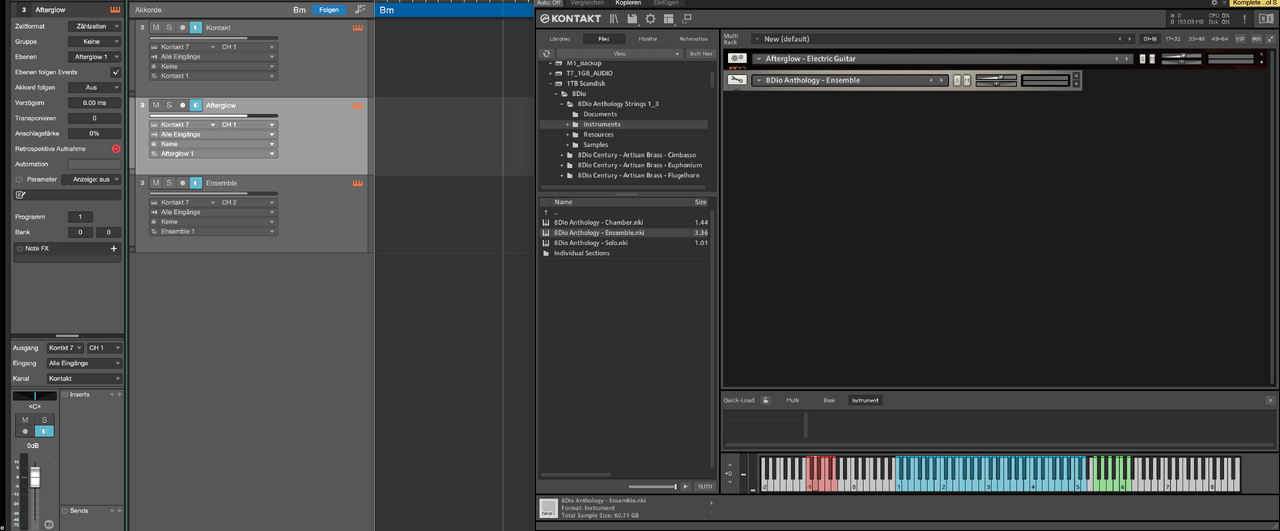1280x531 pixels.
Task: Open Zeitformat Zählzeiten dropdown
Action: [x=95, y=26]
